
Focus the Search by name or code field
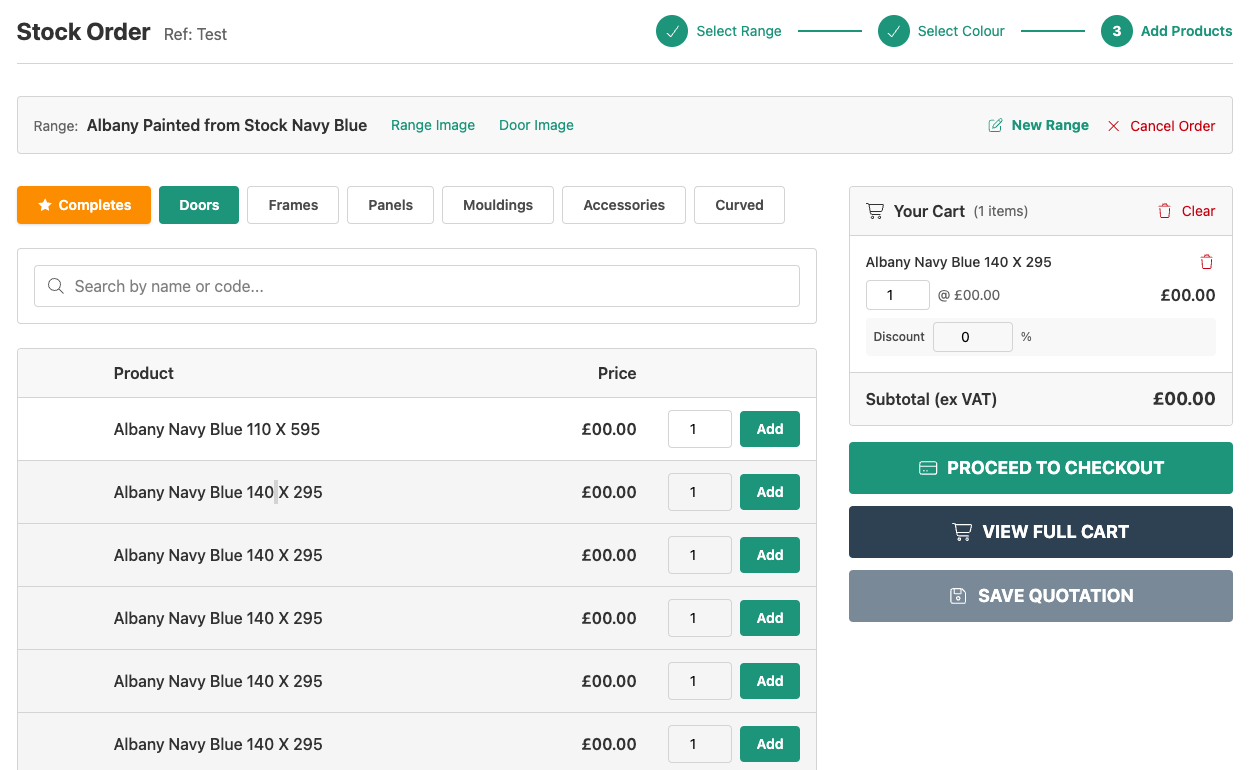coord(417,286)
